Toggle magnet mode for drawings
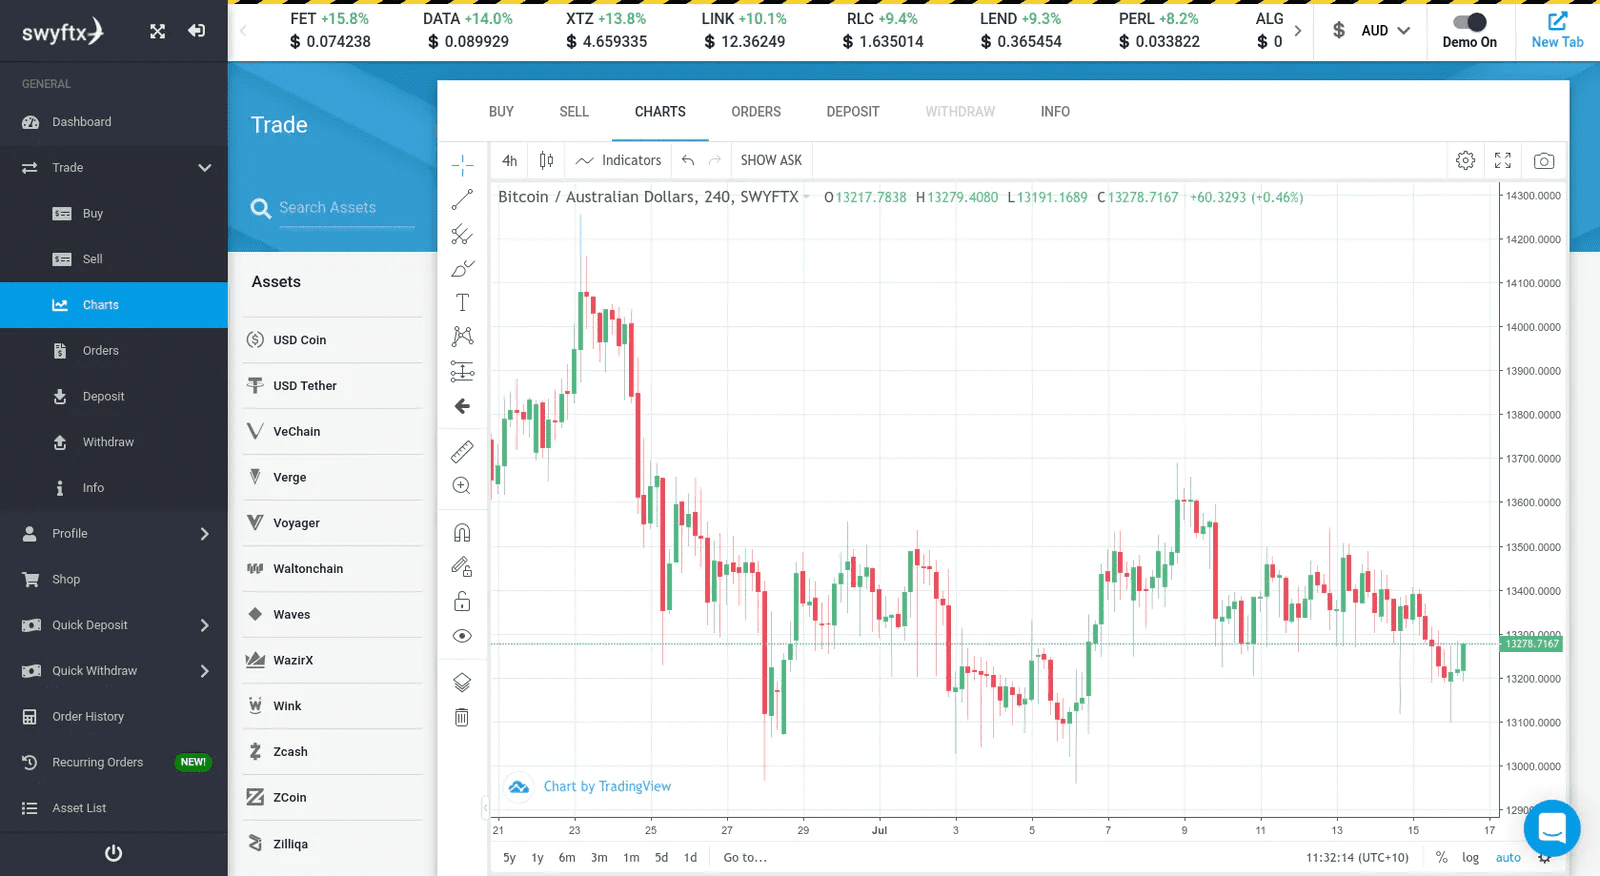The height and width of the screenshot is (876, 1600). point(462,533)
